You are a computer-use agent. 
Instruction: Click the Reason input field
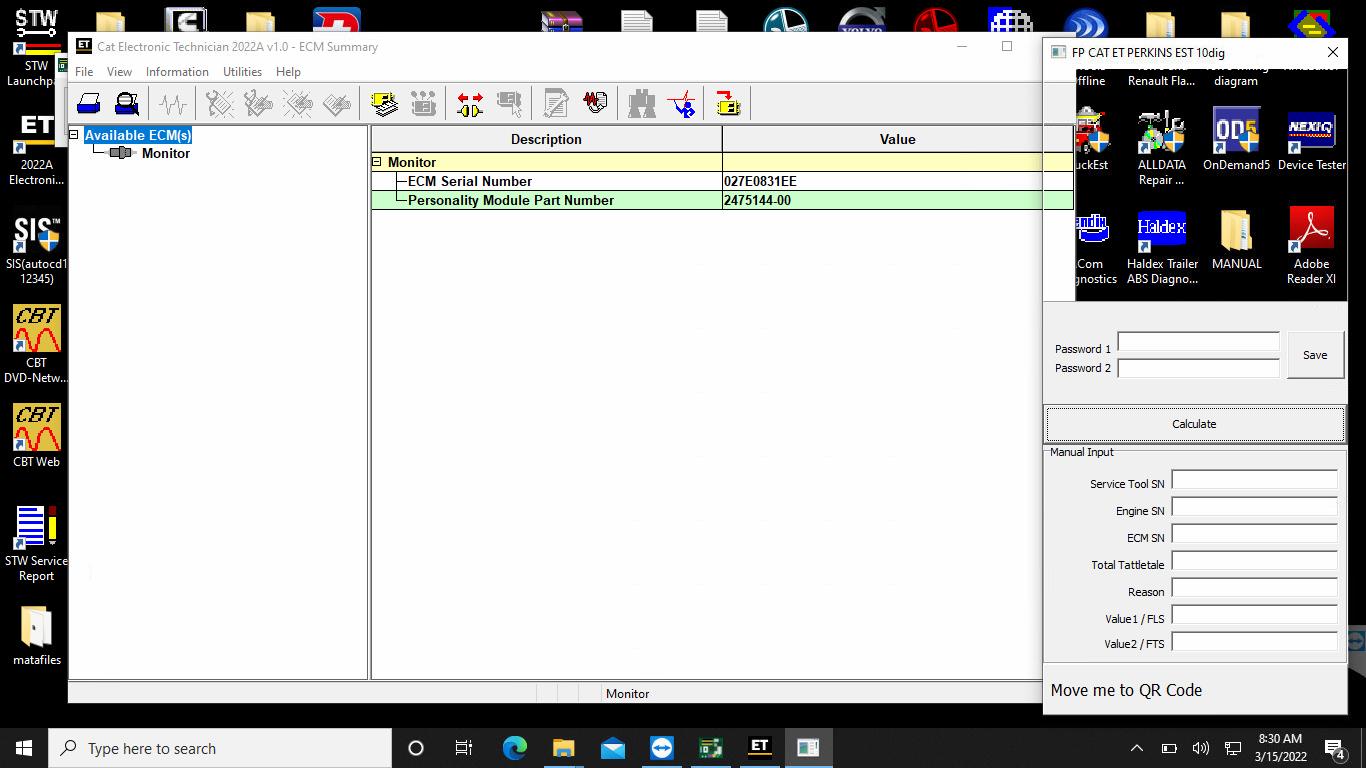point(1254,588)
